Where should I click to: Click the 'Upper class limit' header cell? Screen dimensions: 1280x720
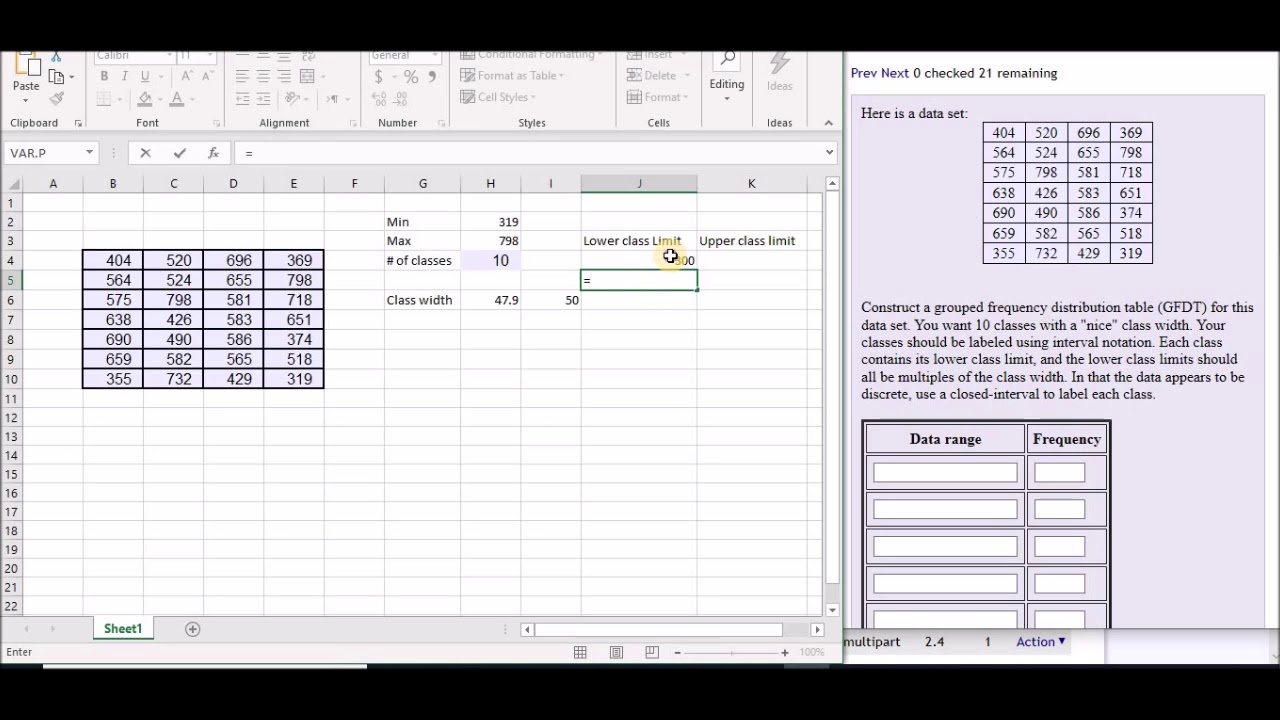(x=751, y=241)
